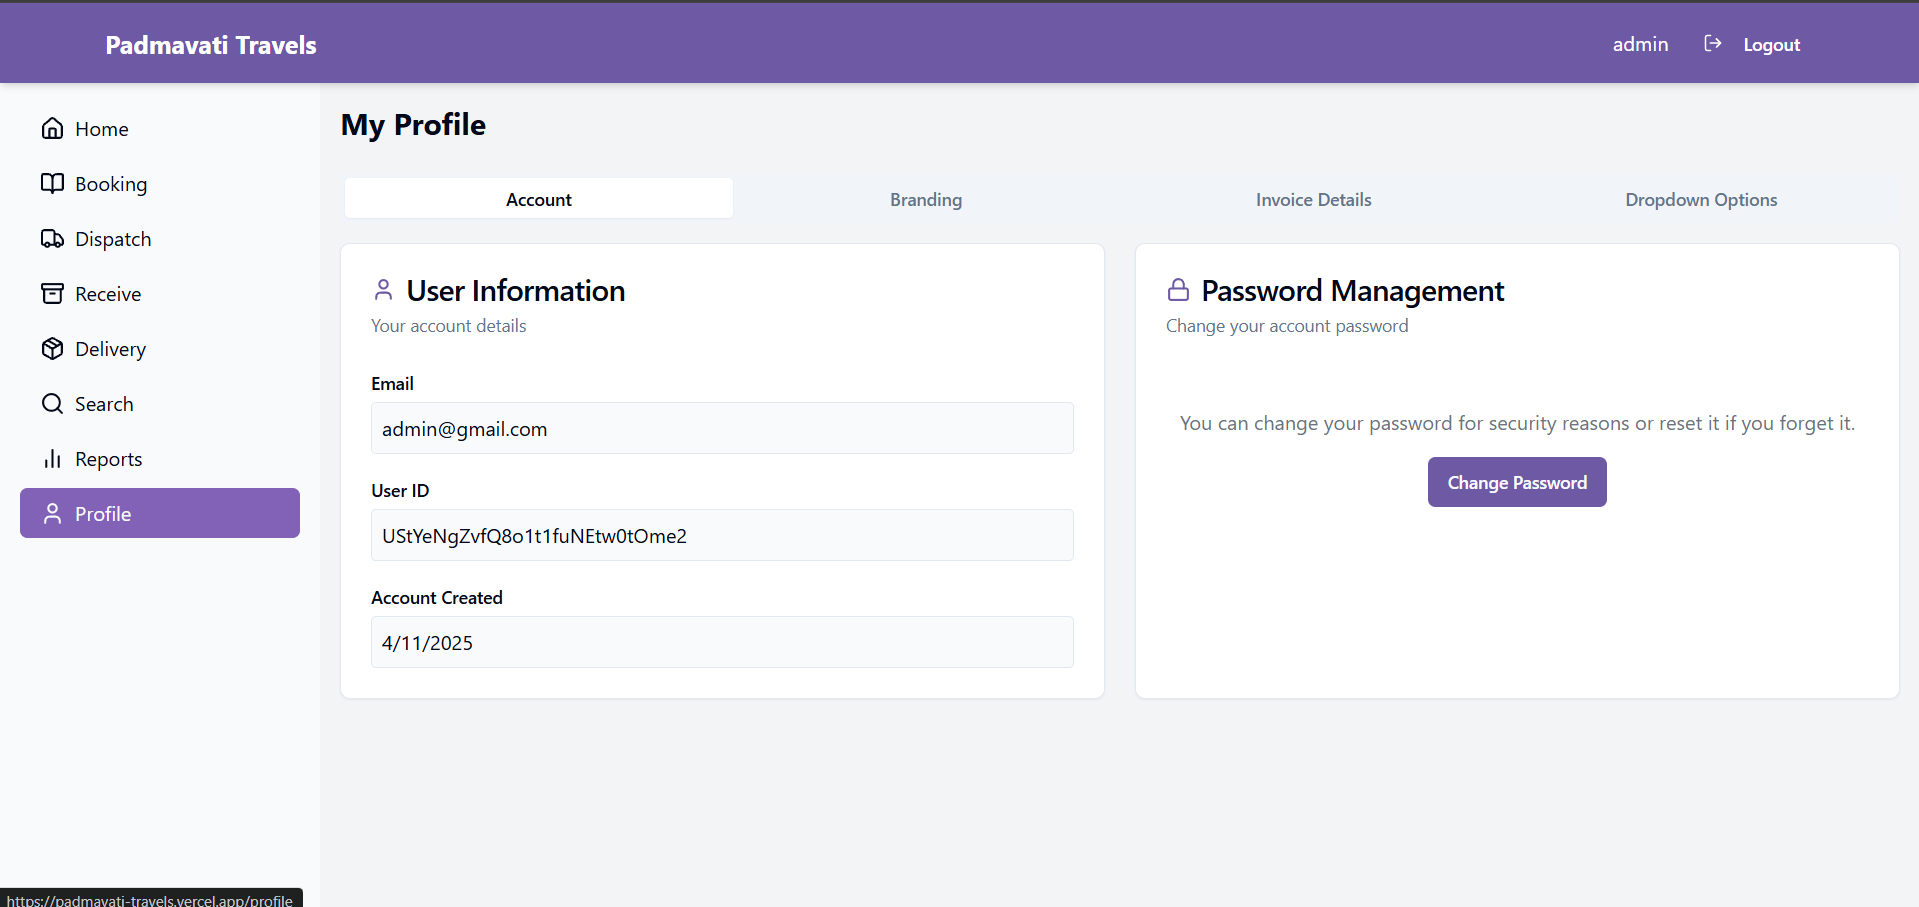This screenshot has height=907, width=1919.
Task: Click the Search magnifier icon in sidebar
Action: (x=52, y=404)
